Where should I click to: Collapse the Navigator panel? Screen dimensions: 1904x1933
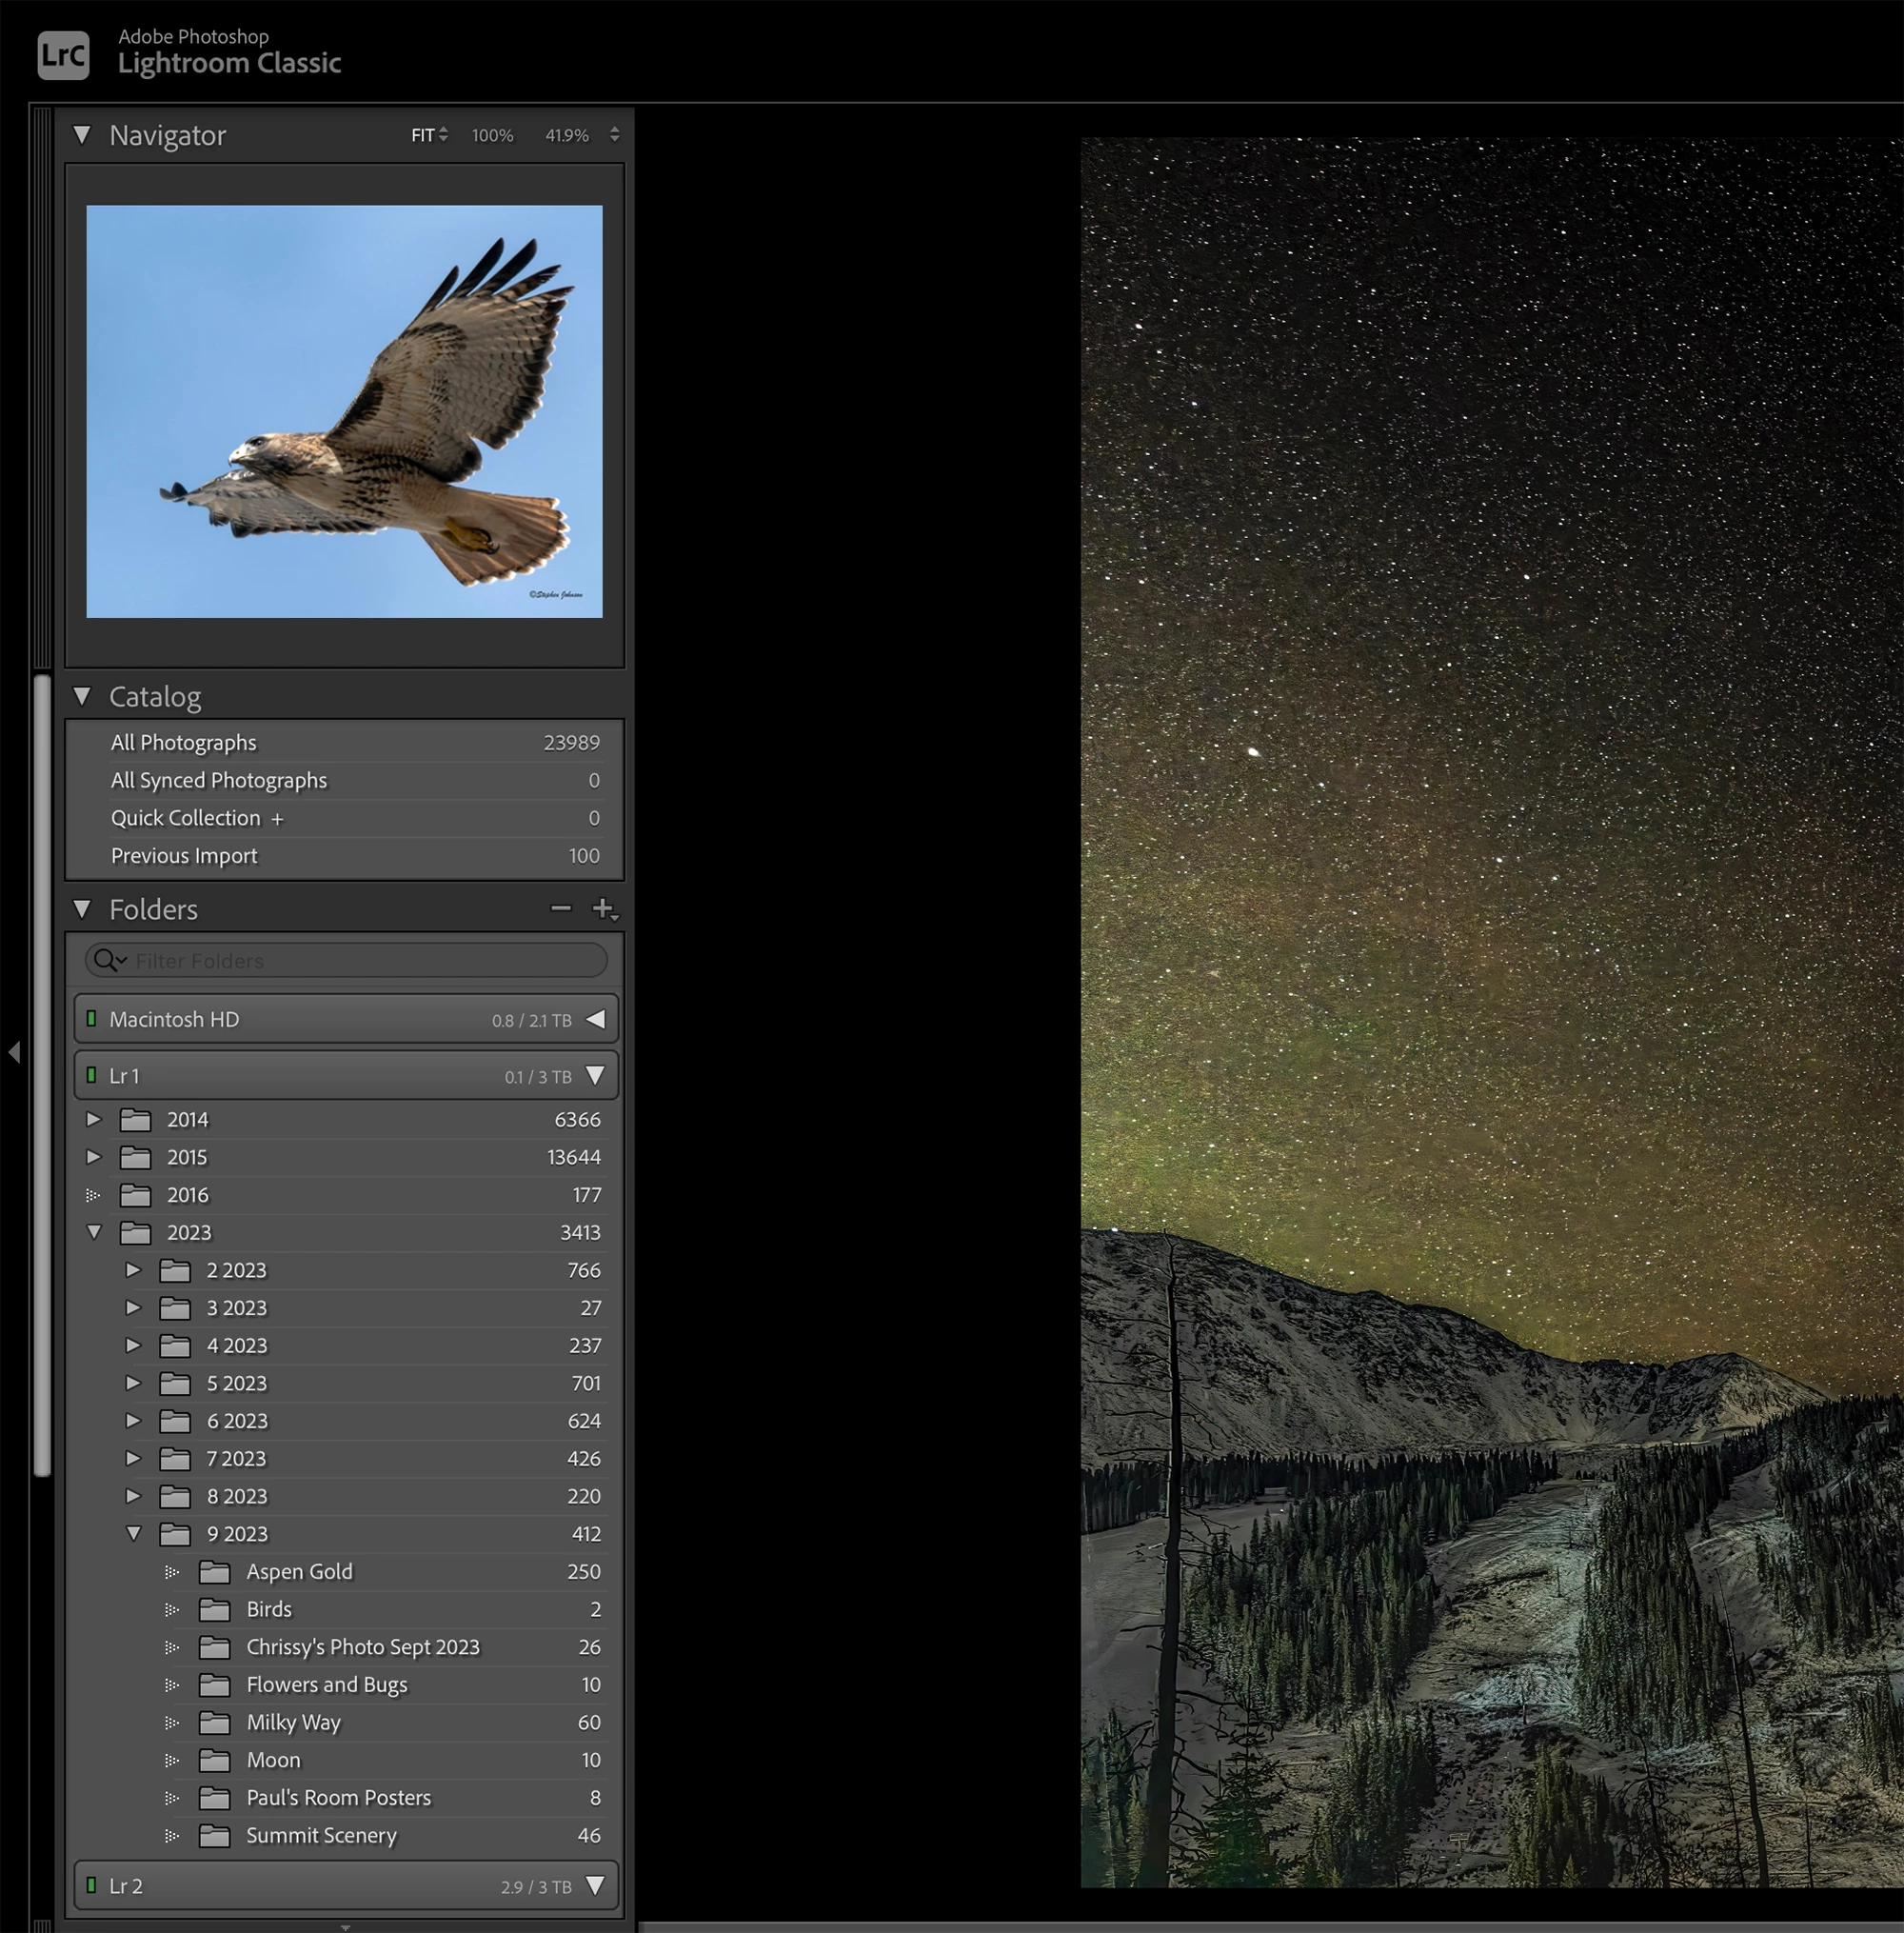(82, 134)
